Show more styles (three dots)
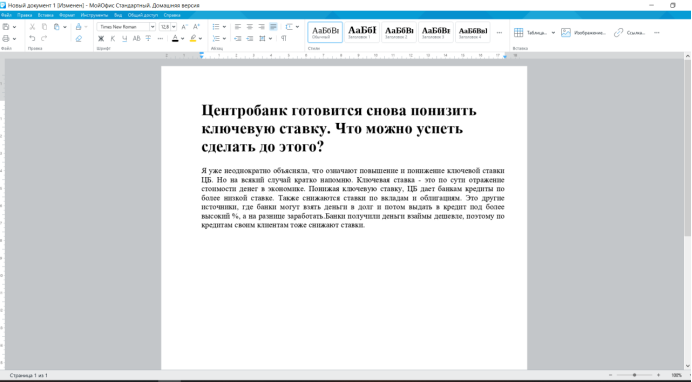The width and height of the screenshot is (692, 382). pos(500,33)
